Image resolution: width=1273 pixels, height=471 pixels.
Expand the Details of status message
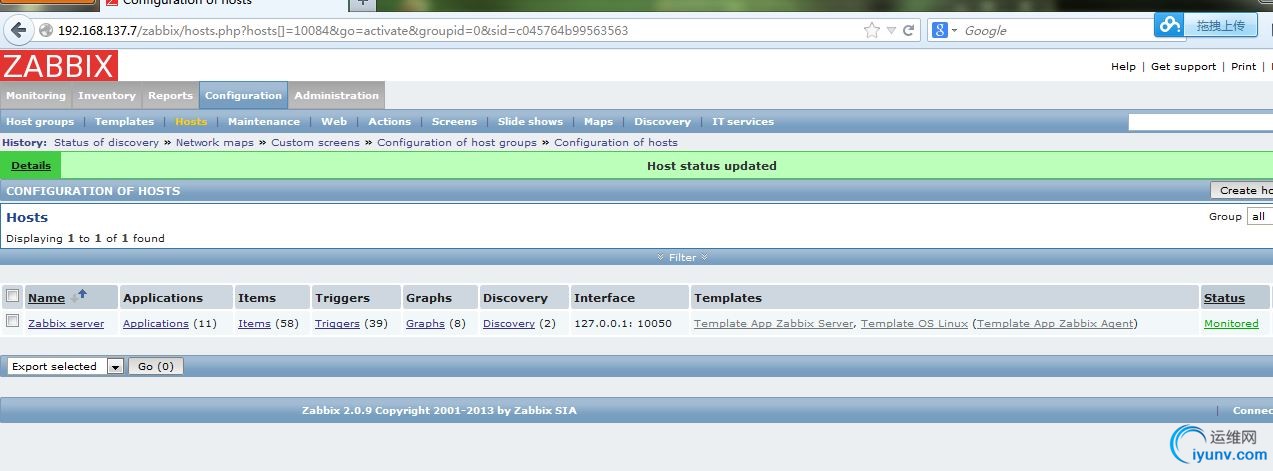click(x=31, y=166)
